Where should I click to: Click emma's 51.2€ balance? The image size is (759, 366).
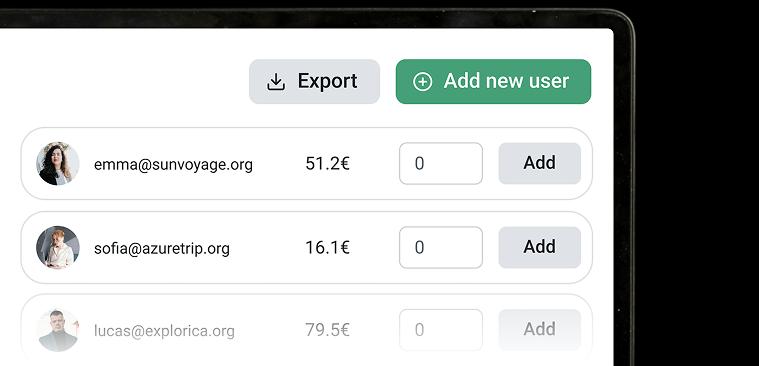point(327,164)
